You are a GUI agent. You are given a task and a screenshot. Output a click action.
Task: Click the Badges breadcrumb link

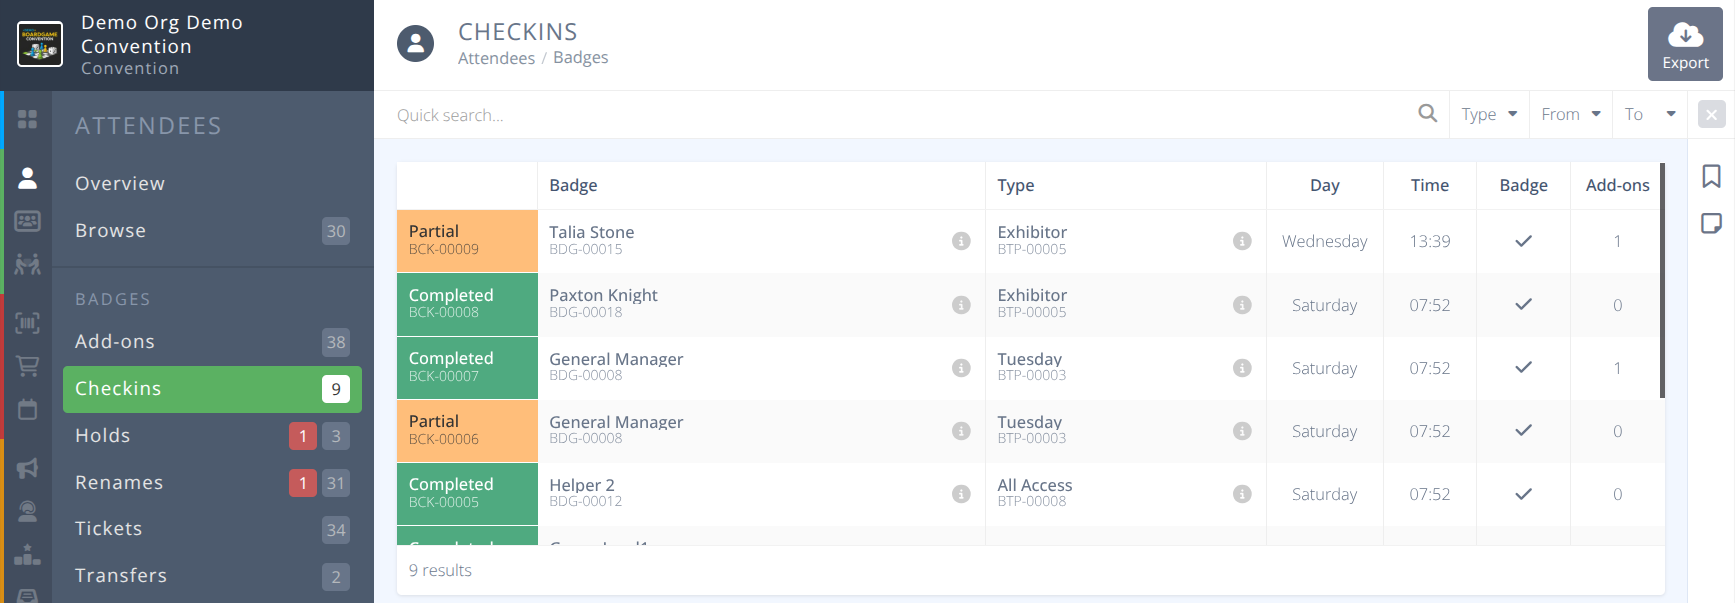(580, 58)
